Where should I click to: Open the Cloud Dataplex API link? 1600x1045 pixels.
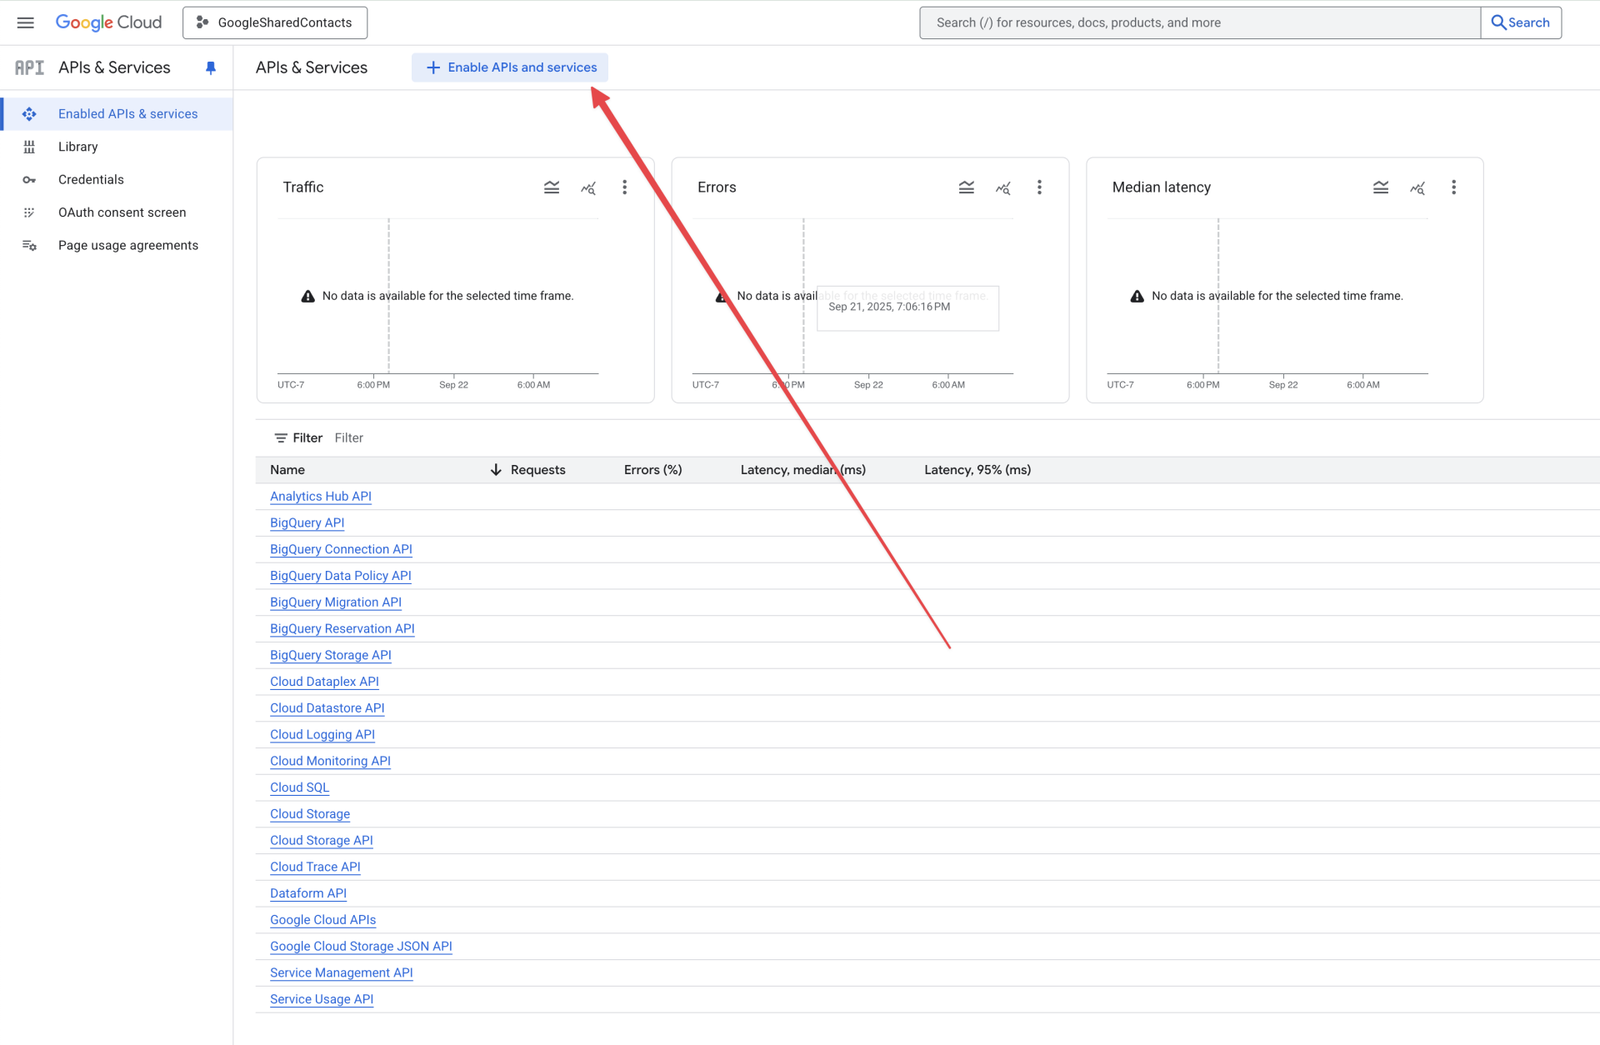pyautogui.click(x=324, y=682)
